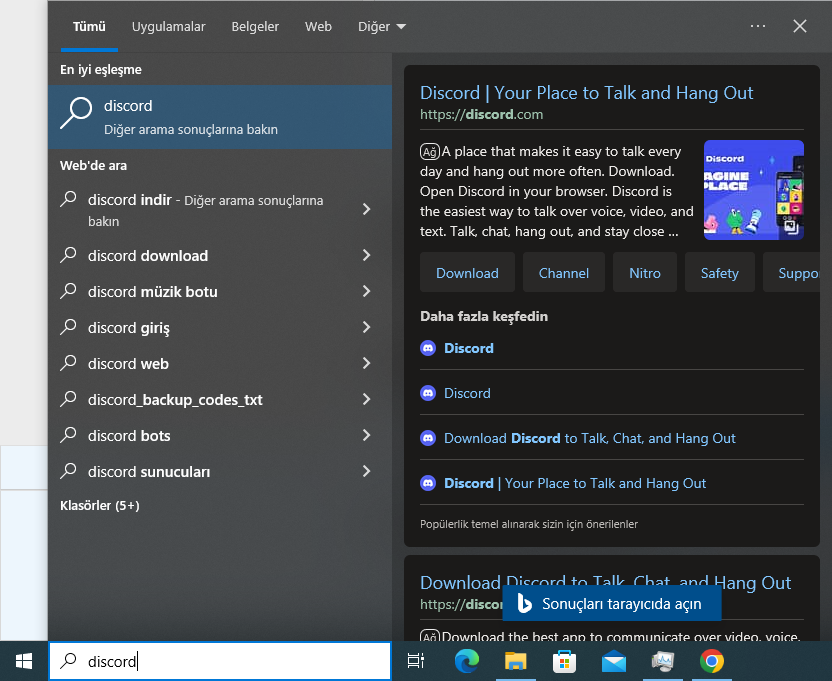Viewport: 832px width, 681px height.
Task: Click the Channel quick link button
Action: [x=564, y=273]
